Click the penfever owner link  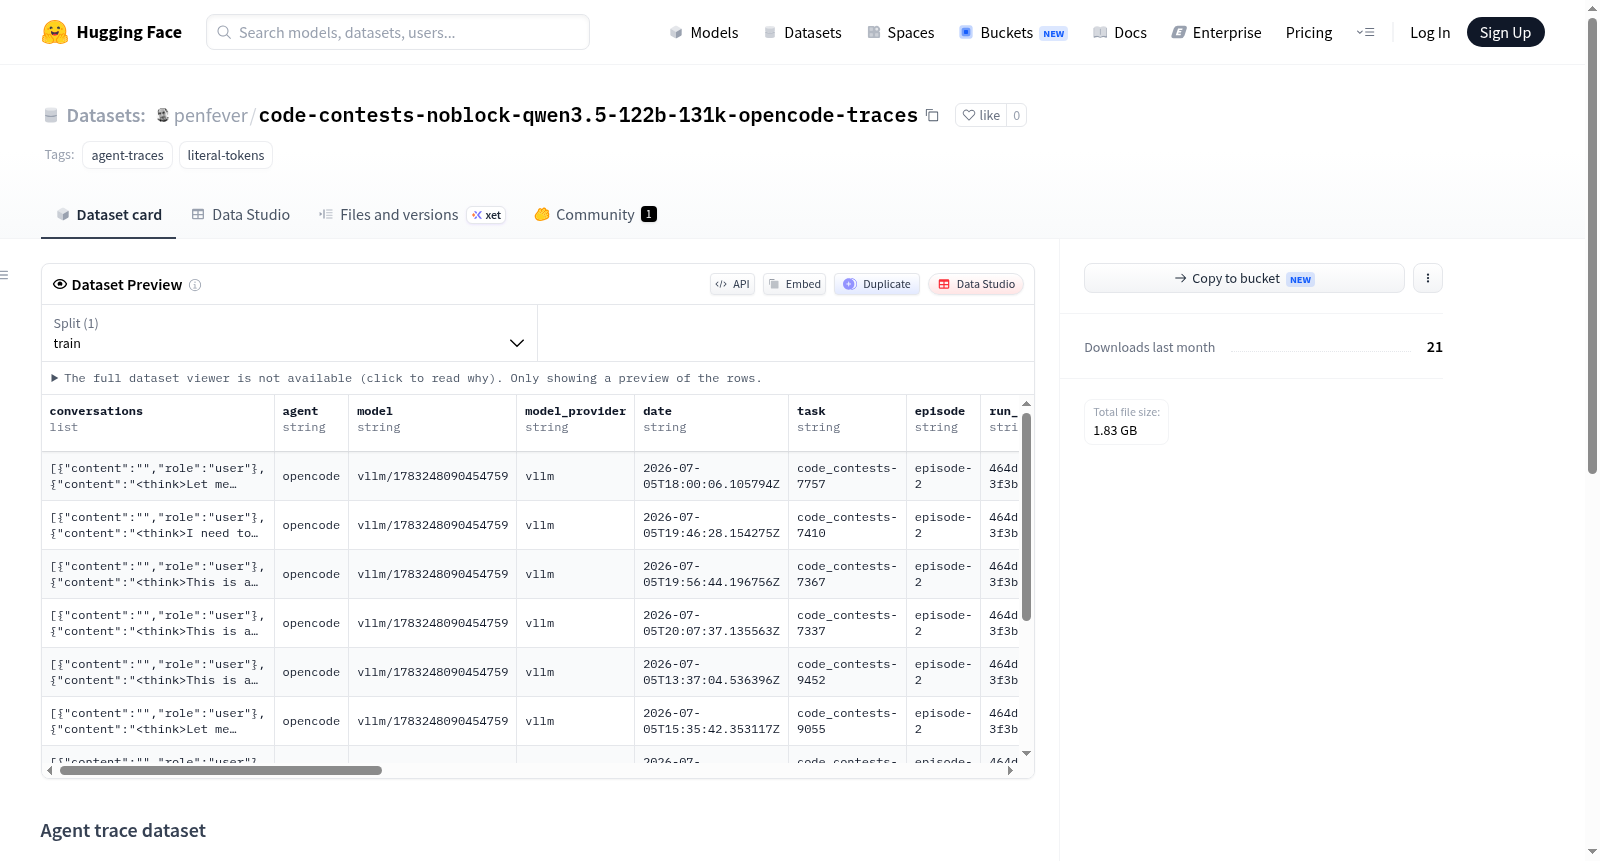[211, 115]
